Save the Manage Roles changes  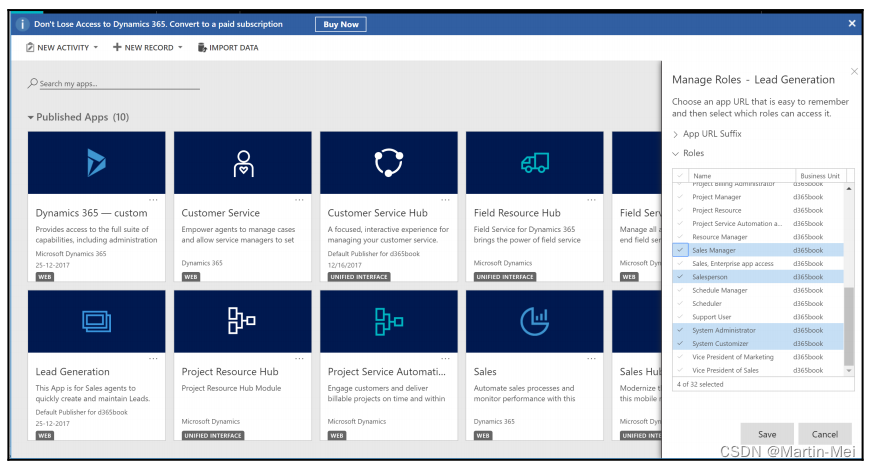tap(767, 434)
